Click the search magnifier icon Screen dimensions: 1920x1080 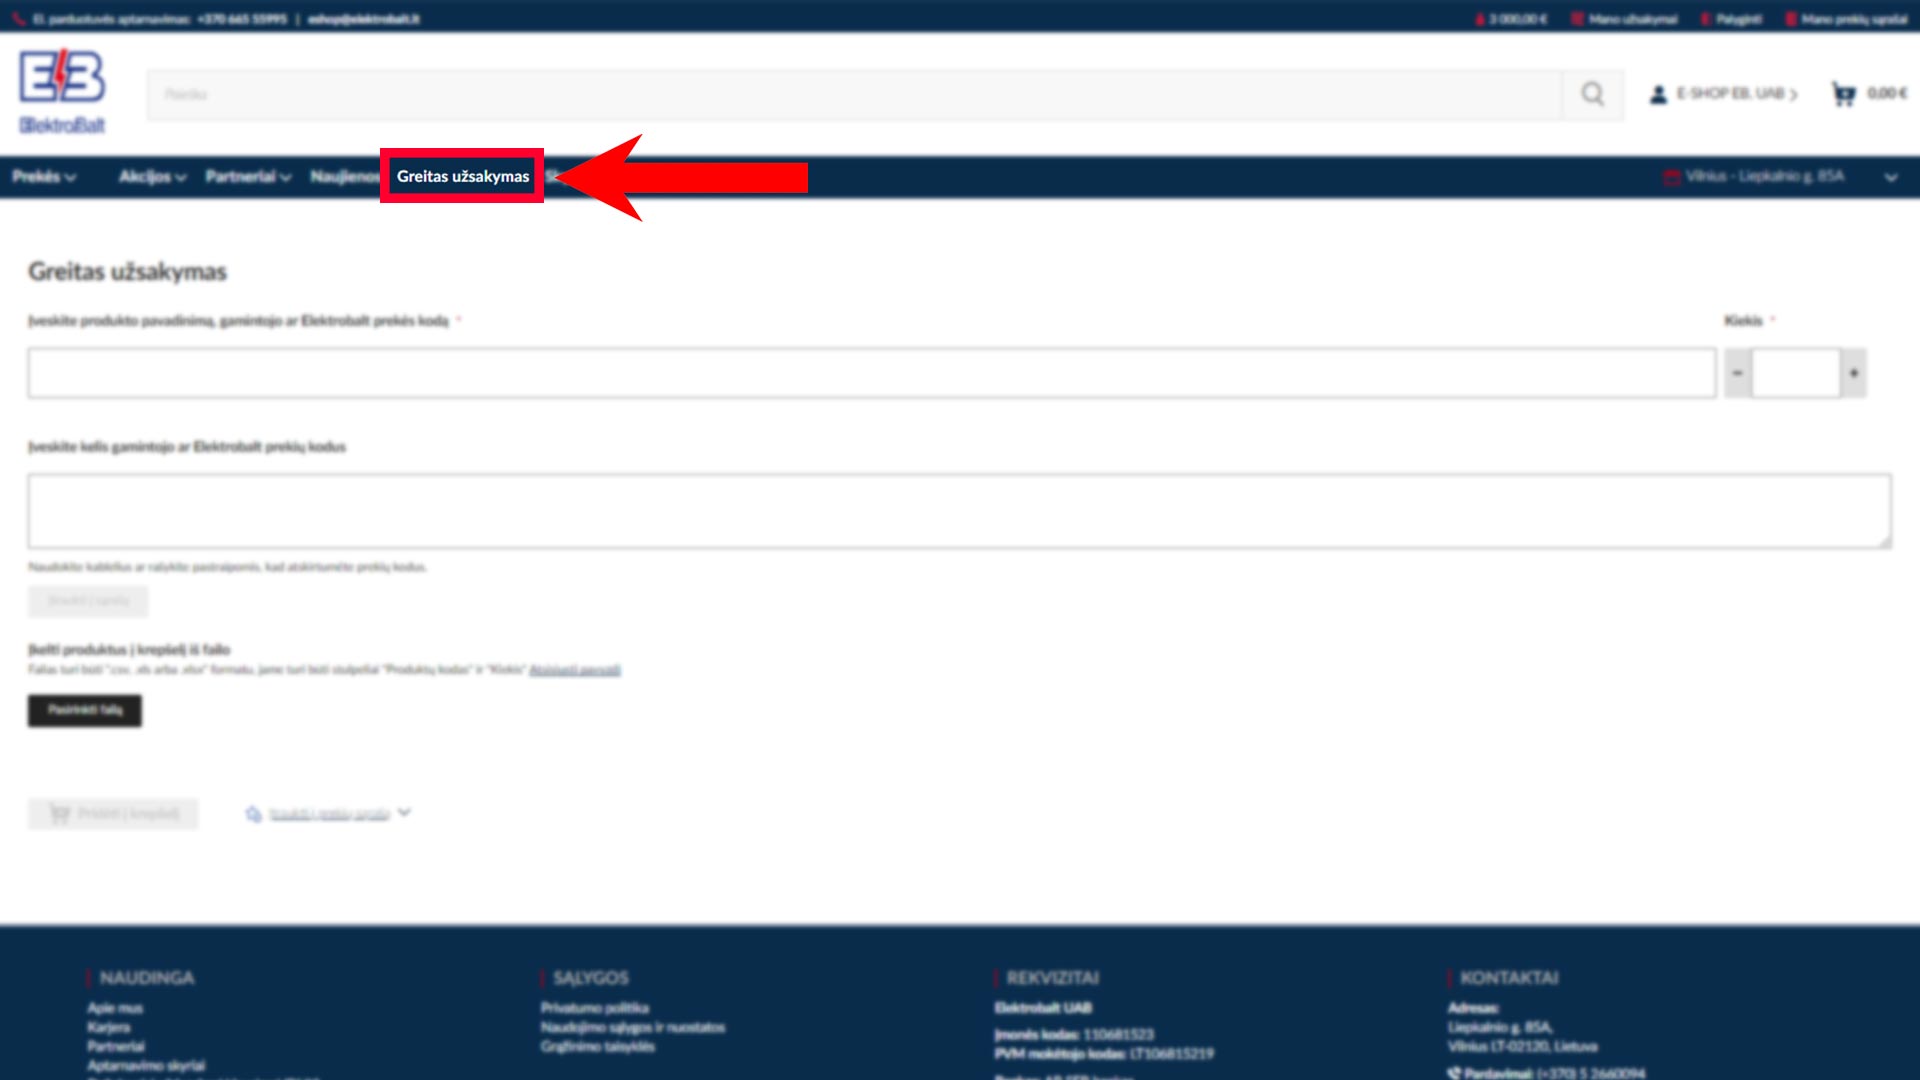pos(1592,94)
